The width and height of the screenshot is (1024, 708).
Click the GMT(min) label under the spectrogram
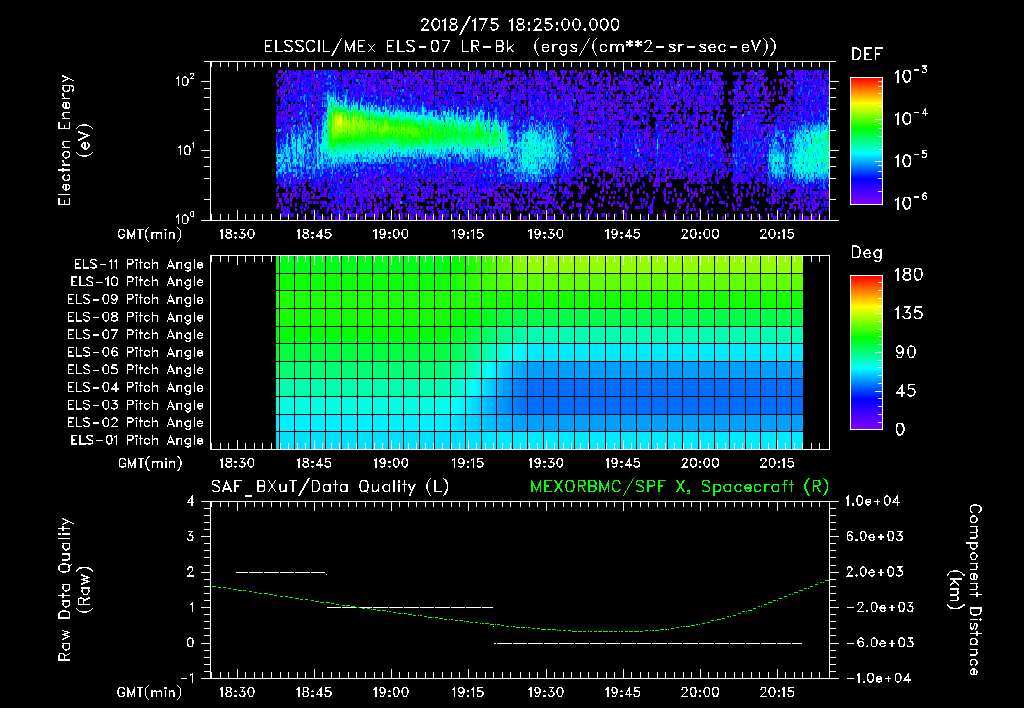[x=150, y=234]
